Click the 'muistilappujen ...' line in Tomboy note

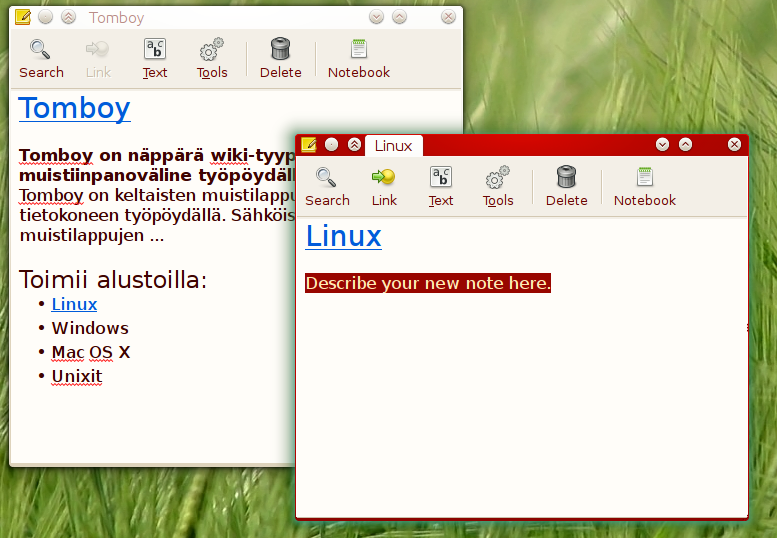click(92, 236)
